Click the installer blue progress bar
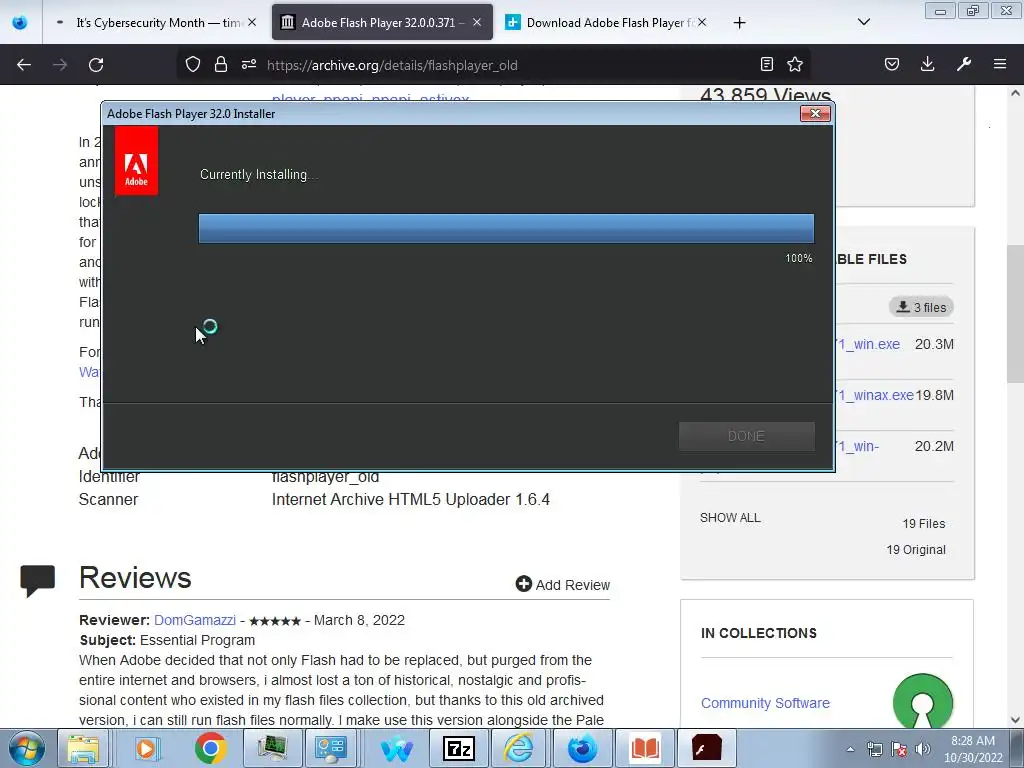The image size is (1024, 768). [506, 228]
